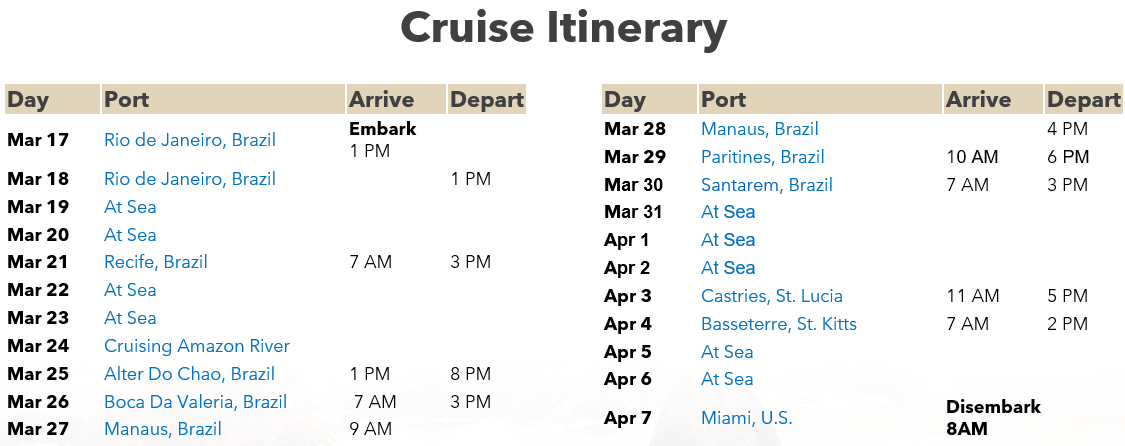The height and width of the screenshot is (446, 1125).
Task: Select the Paritines, Brazil port link
Action: click(x=763, y=157)
